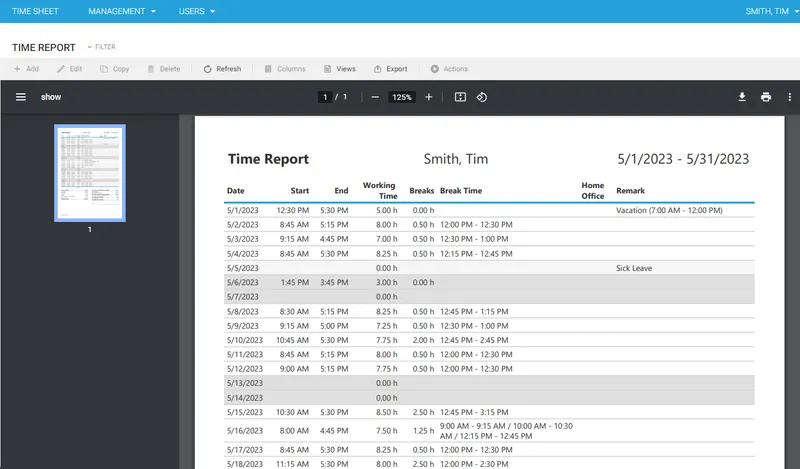Click the name Smith, Tim in report
Image resolution: width=800 pixels, height=469 pixels.
456,159
